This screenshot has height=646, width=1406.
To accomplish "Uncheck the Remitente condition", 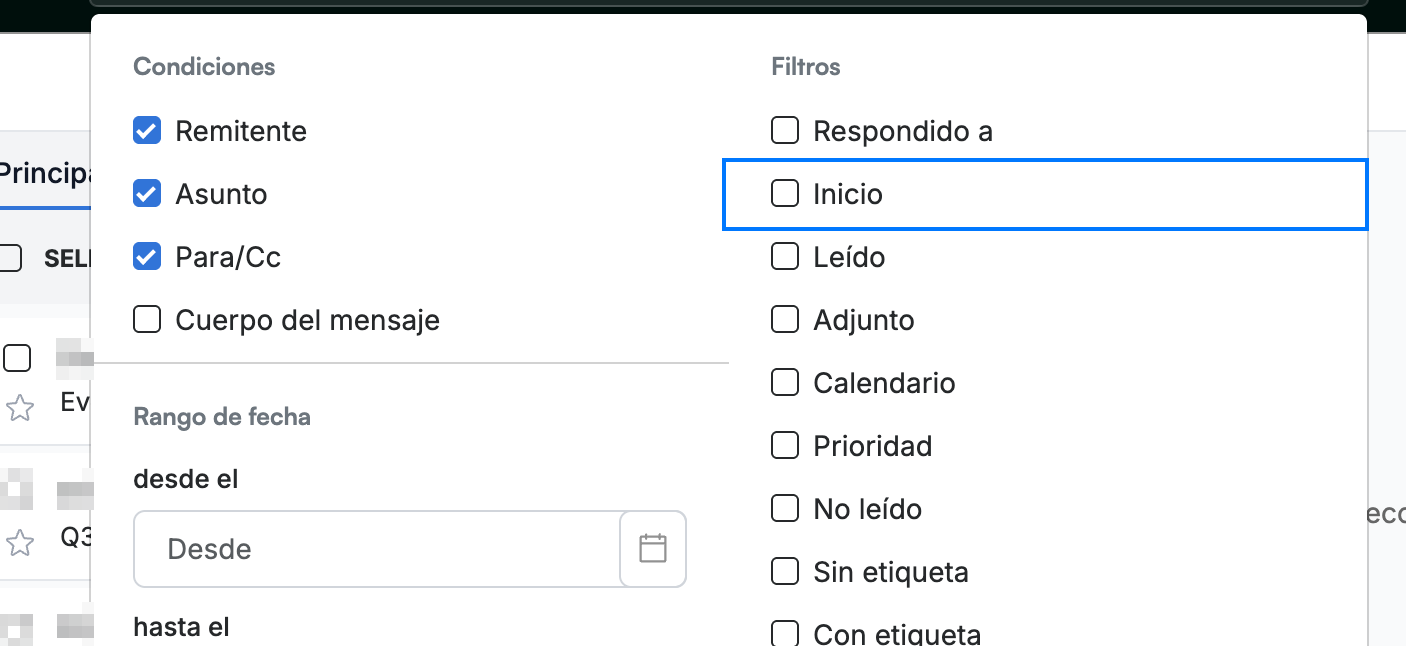I will pos(147,131).
